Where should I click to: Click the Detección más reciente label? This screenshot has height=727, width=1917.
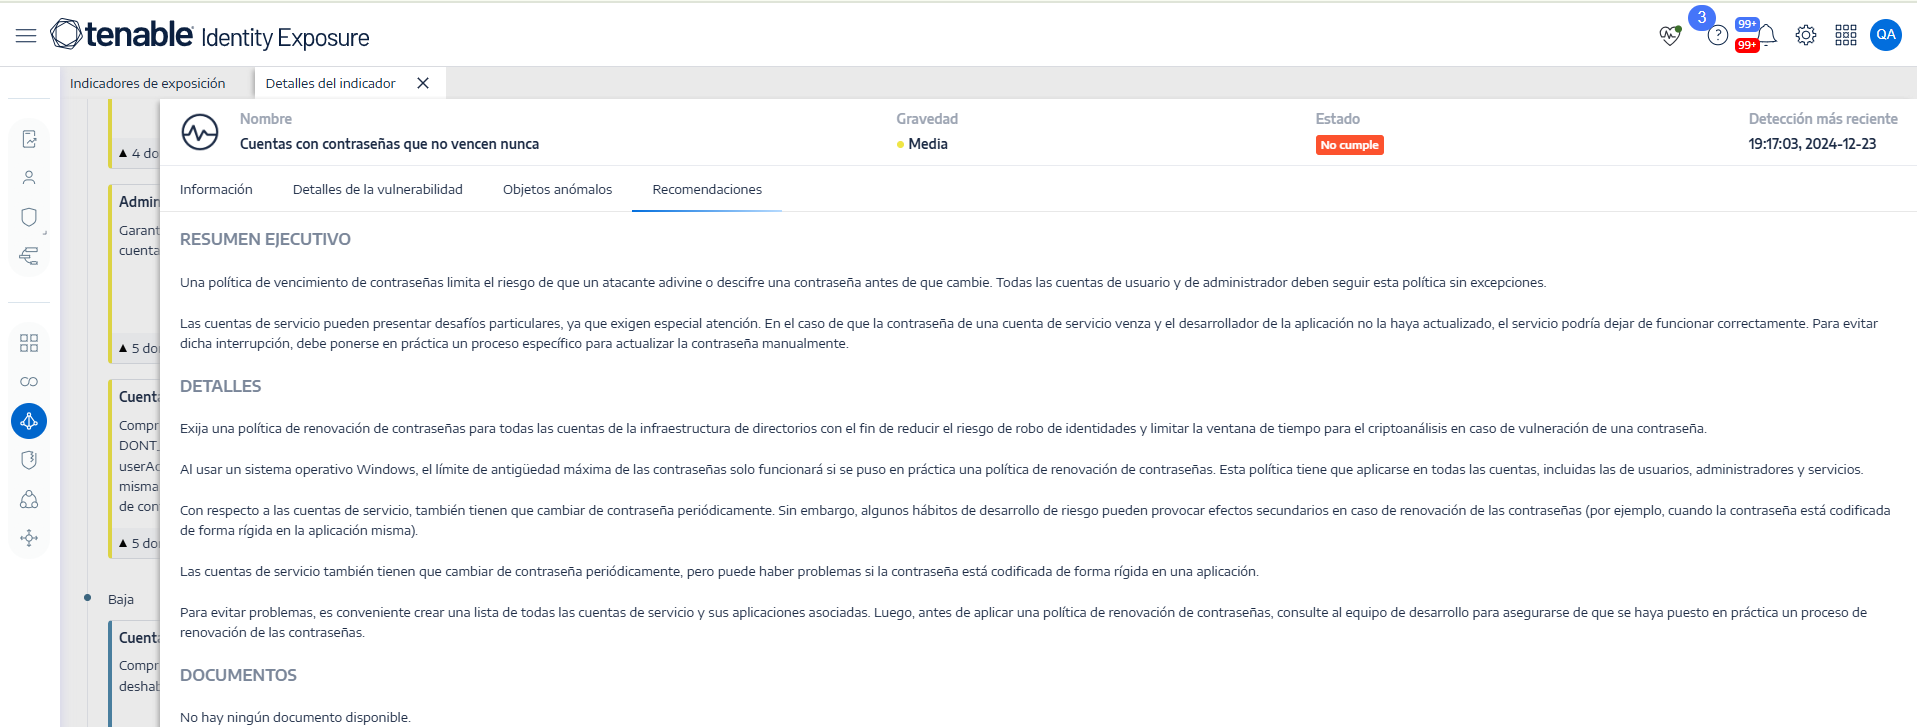pos(1823,119)
